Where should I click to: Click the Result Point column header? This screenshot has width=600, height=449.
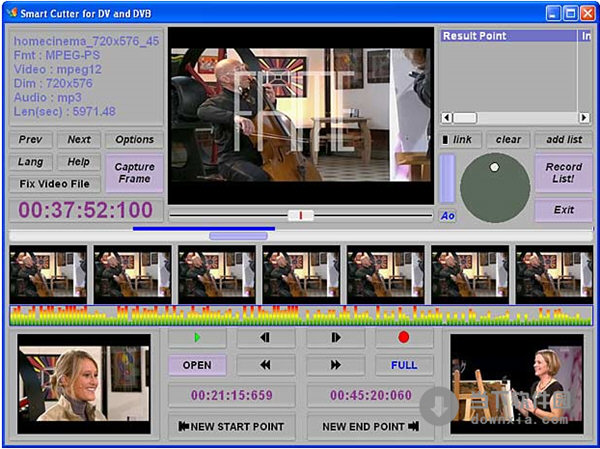[508, 36]
